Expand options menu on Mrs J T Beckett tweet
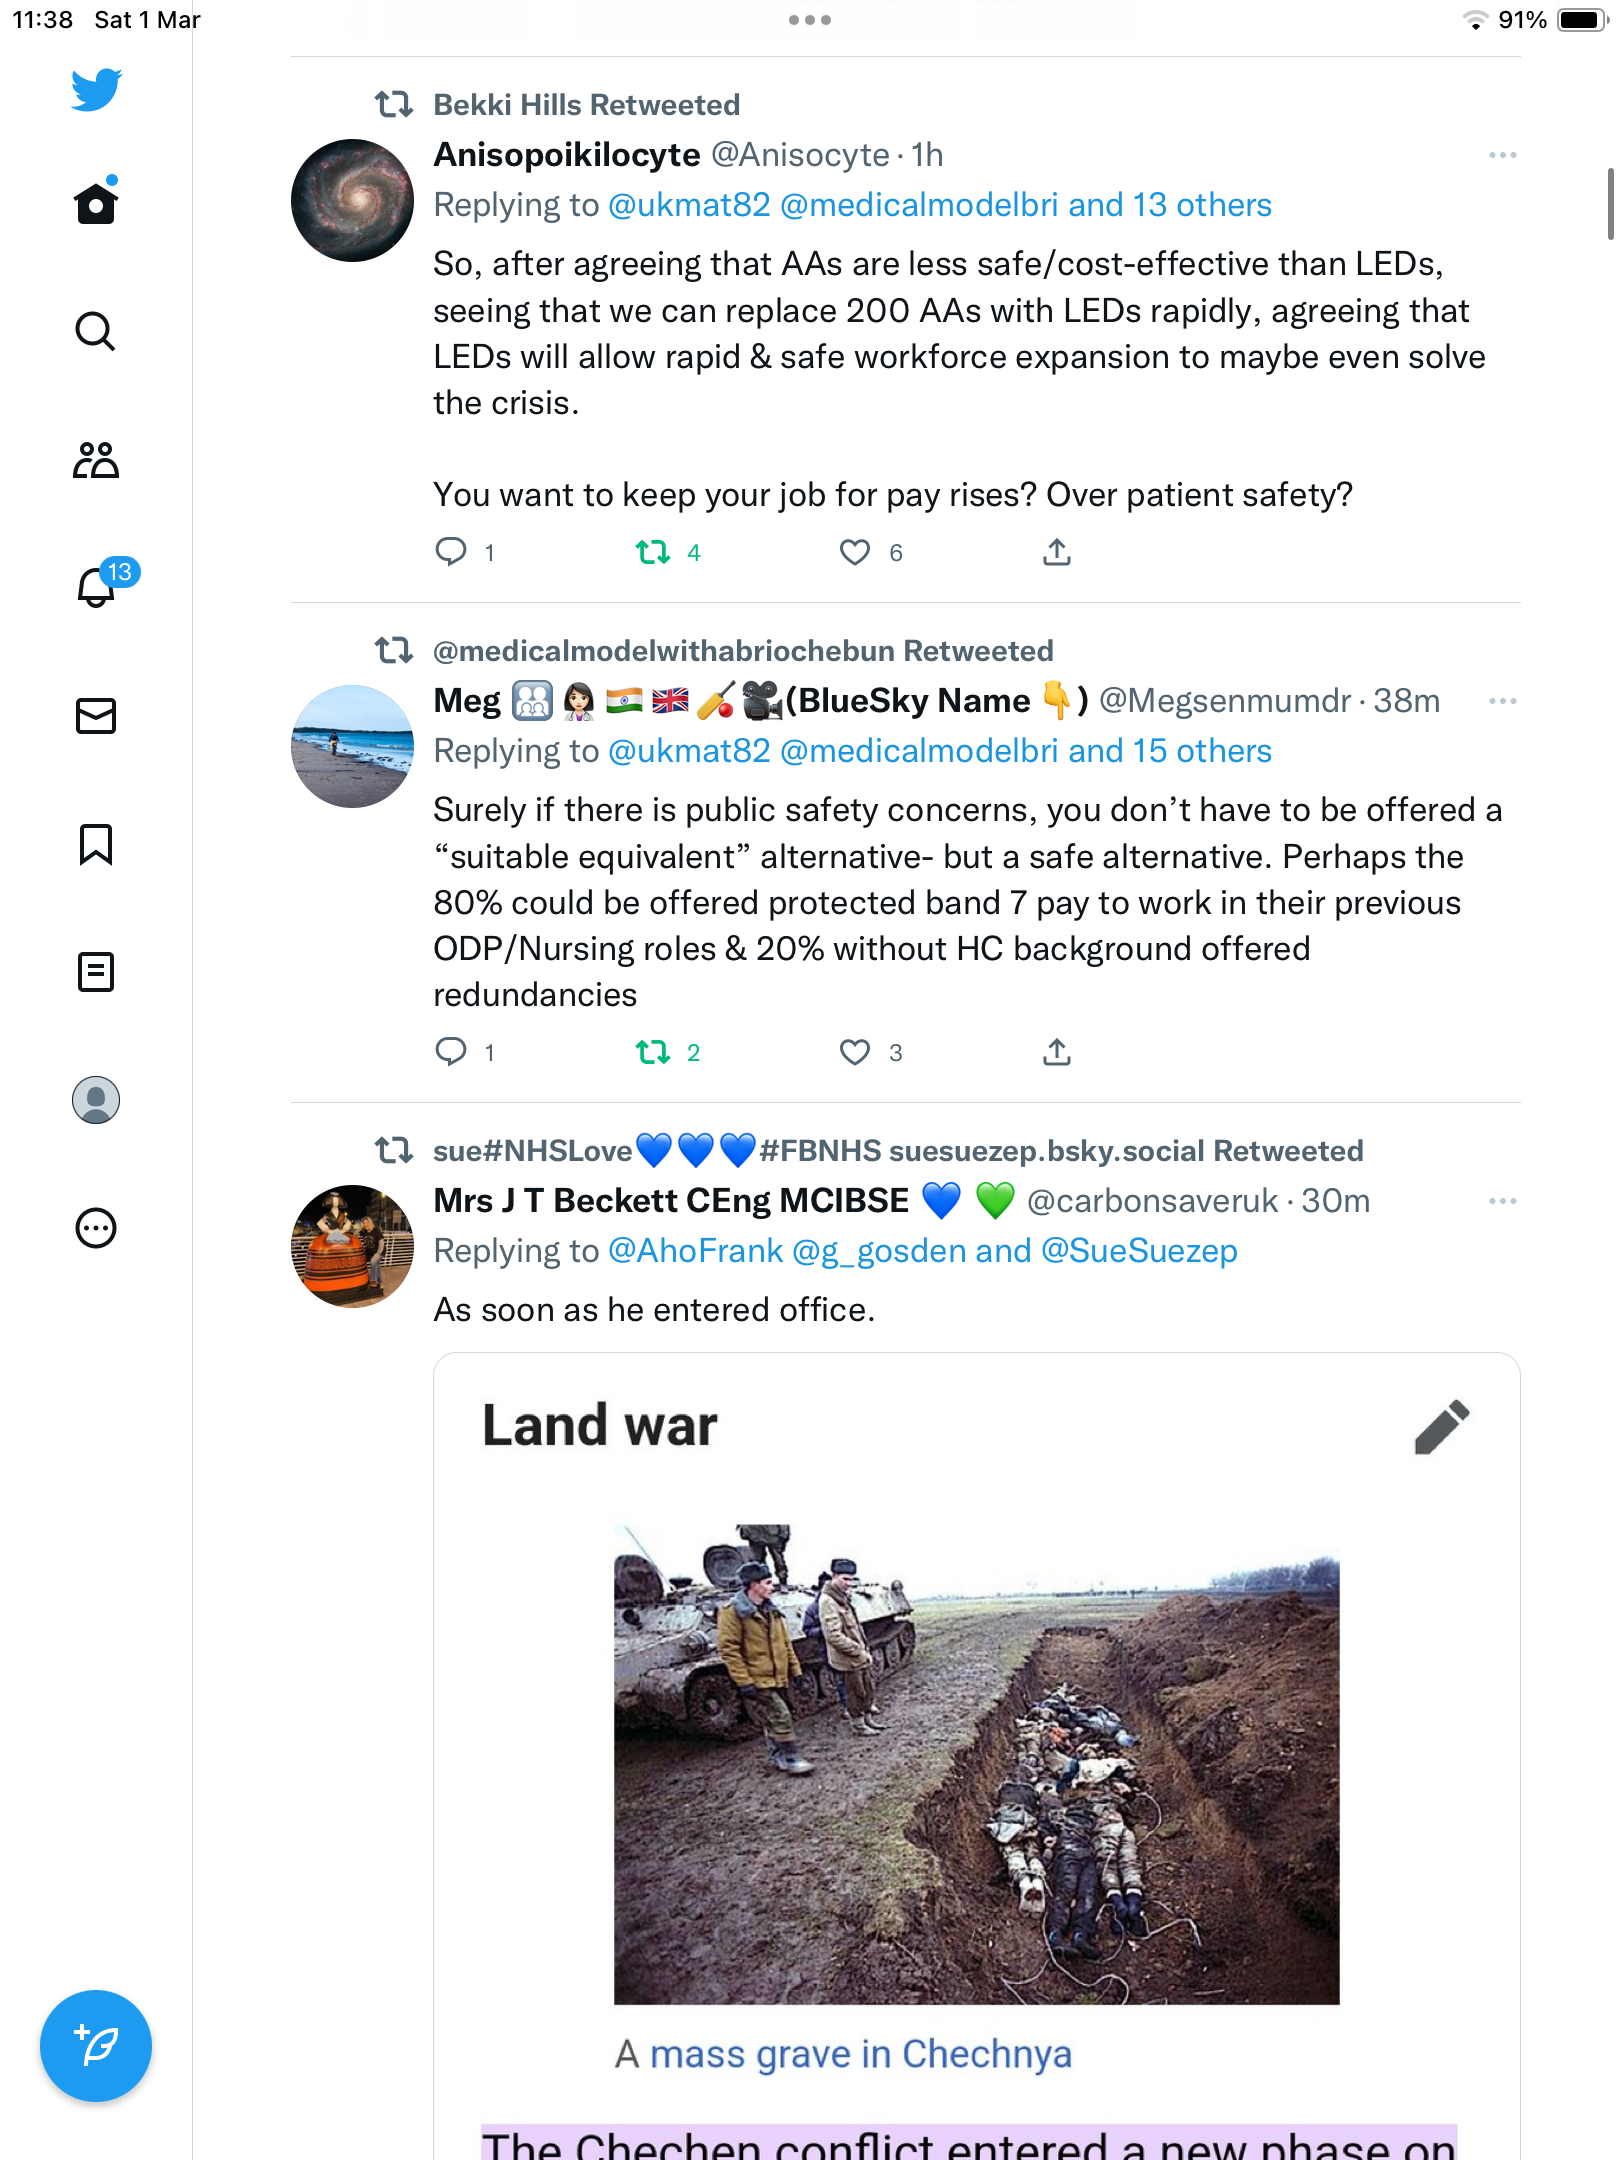The width and height of the screenshot is (1620, 2160). [x=1502, y=1201]
